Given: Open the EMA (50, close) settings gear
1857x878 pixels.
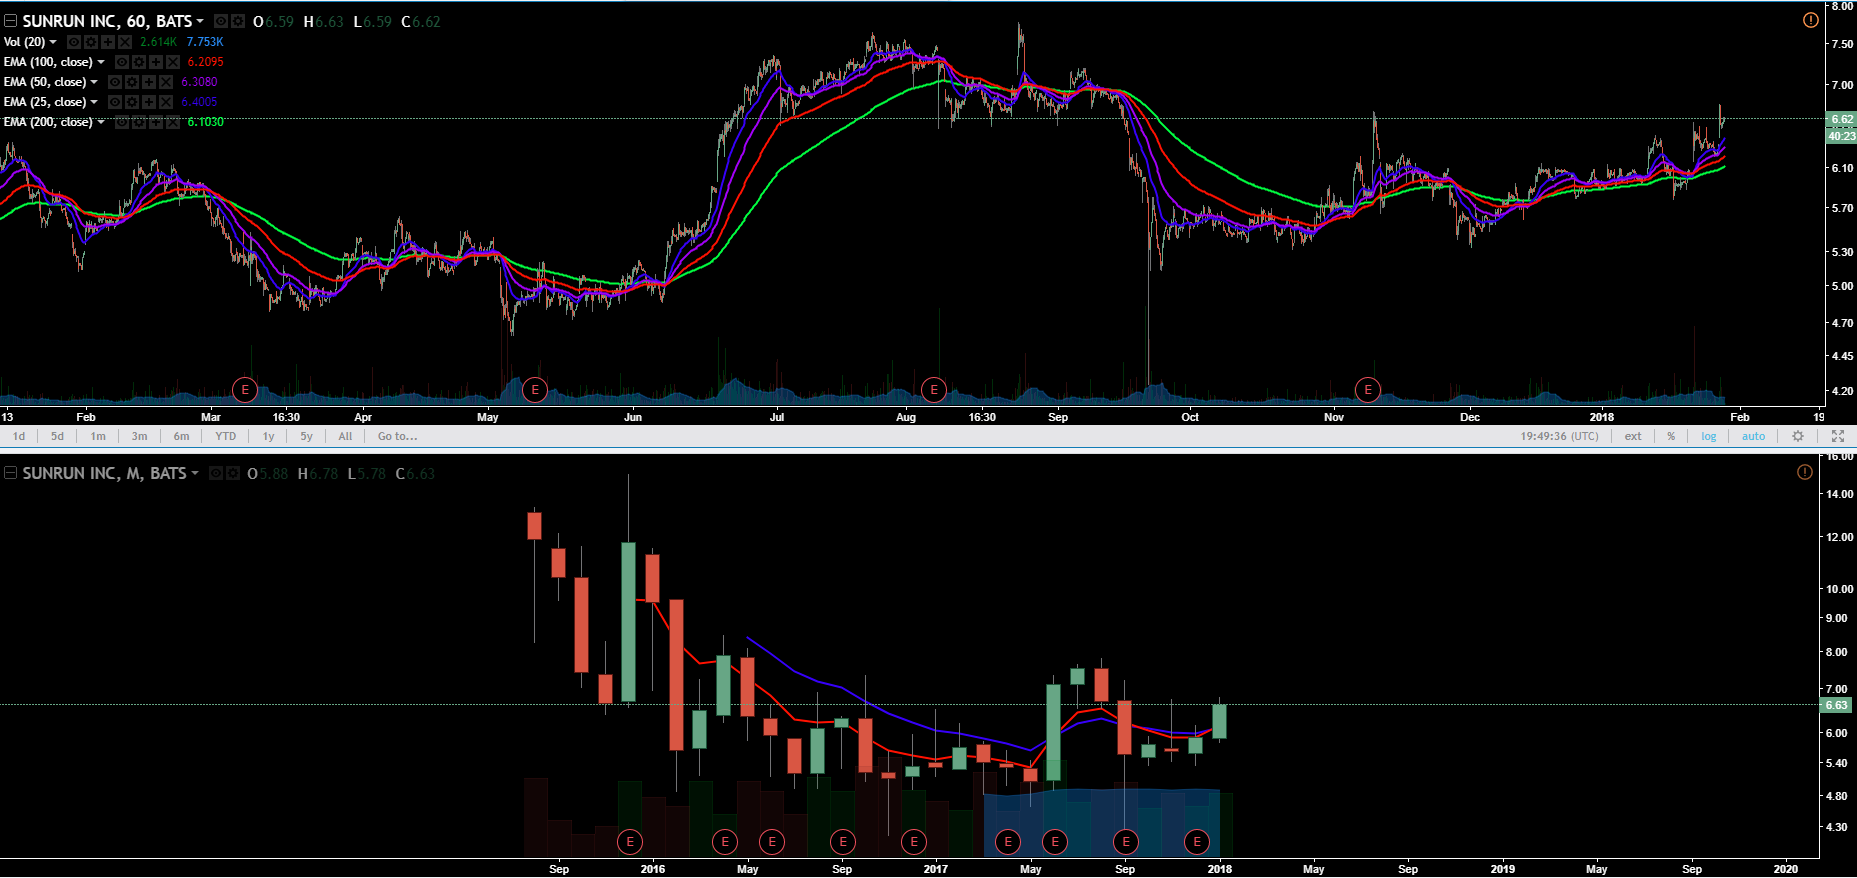Looking at the screenshot, I should pyautogui.click(x=132, y=82).
